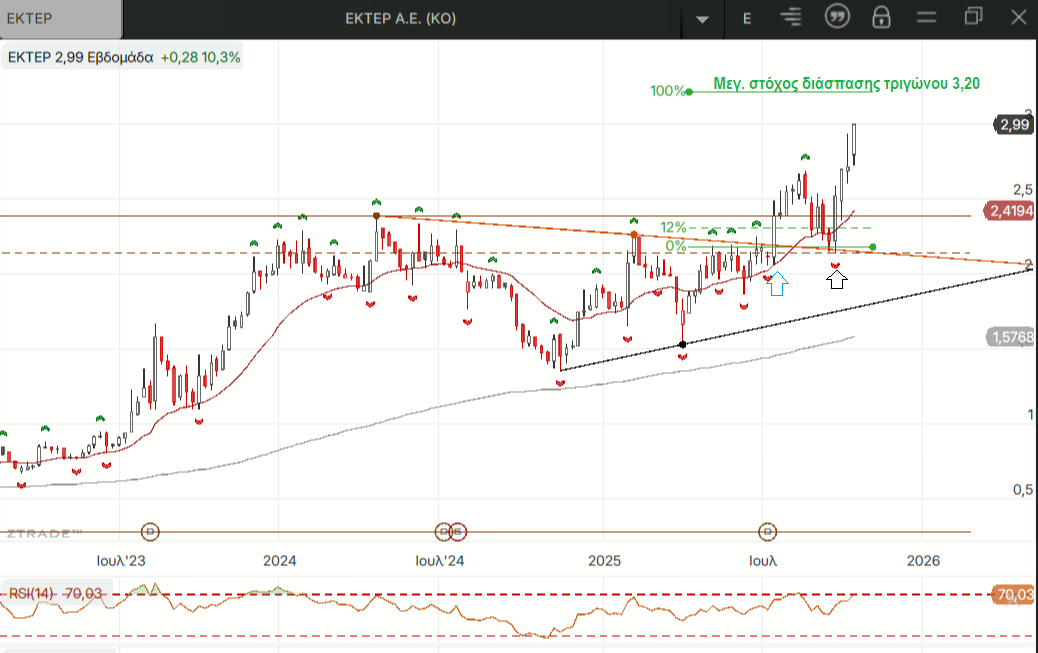Select the blue up arrow annotation
The image size is (1038, 653).
(x=778, y=285)
